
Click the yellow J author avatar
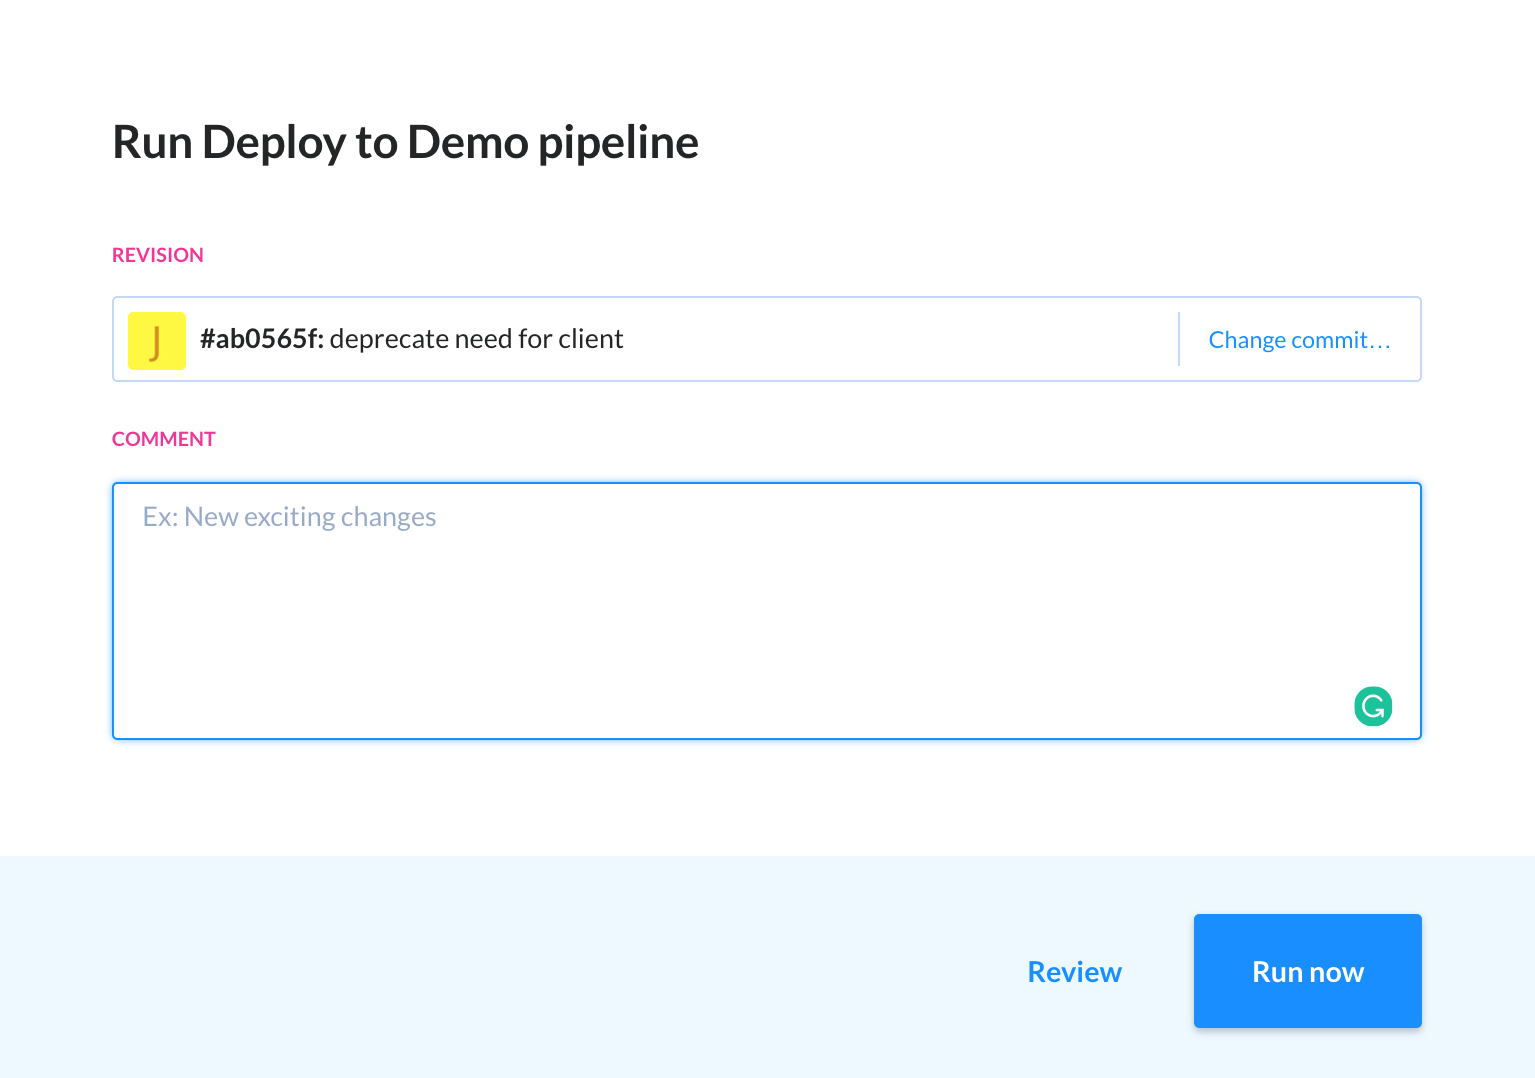coord(157,340)
